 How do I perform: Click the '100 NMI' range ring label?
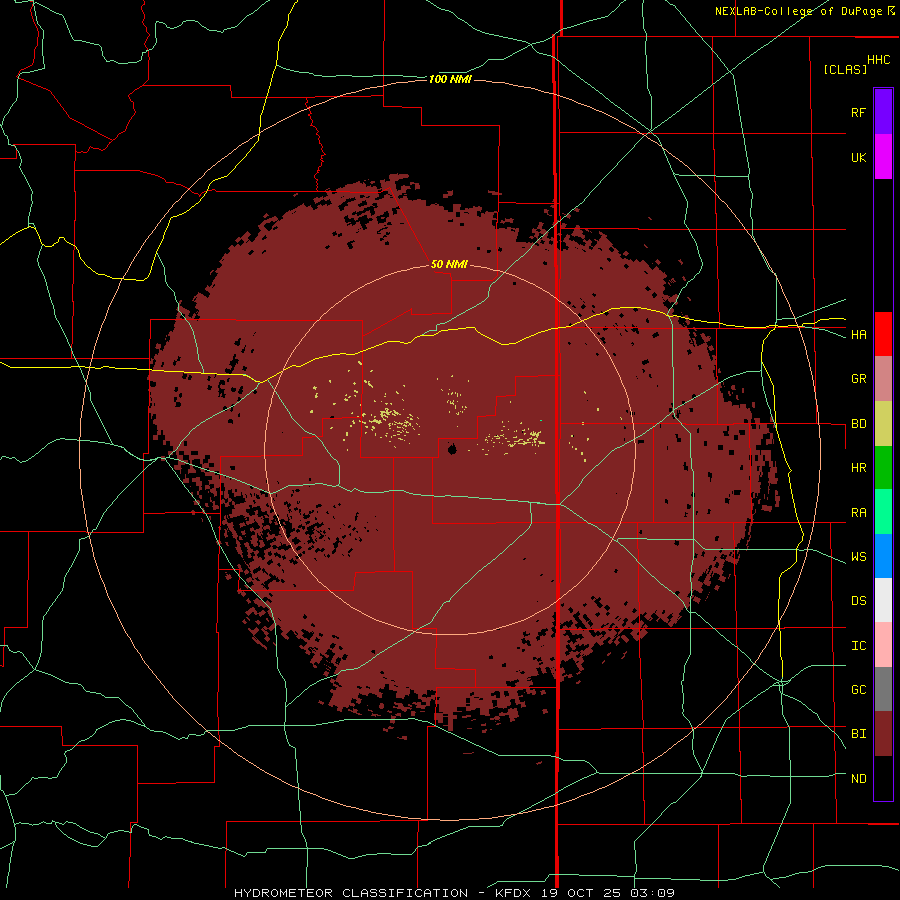tap(450, 79)
